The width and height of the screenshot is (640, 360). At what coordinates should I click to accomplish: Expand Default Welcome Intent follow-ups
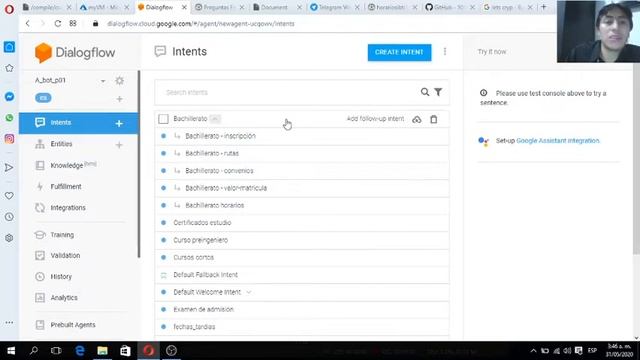(x=249, y=292)
